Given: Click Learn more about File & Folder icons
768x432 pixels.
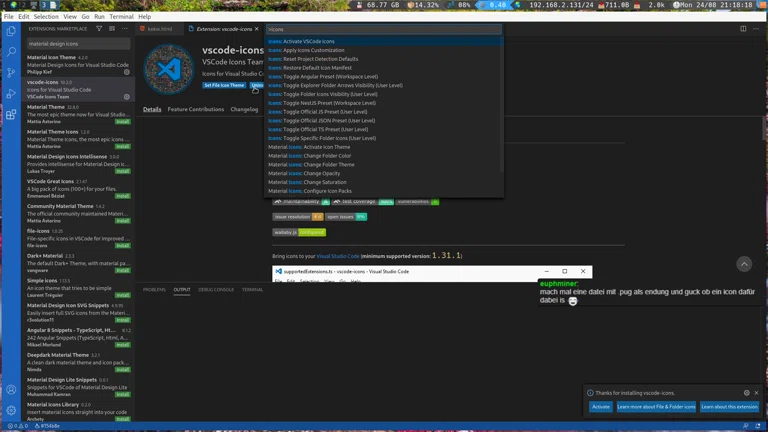Looking at the screenshot, I should [x=656, y=407].
